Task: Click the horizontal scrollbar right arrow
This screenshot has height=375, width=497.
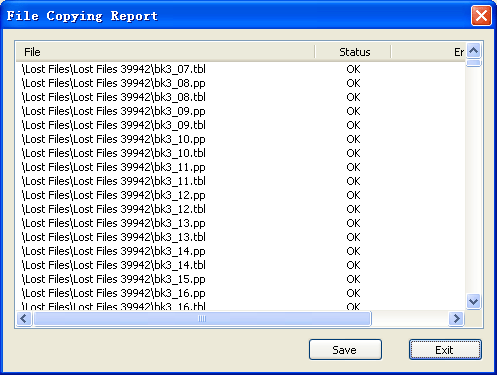Action: pos(456,319)
